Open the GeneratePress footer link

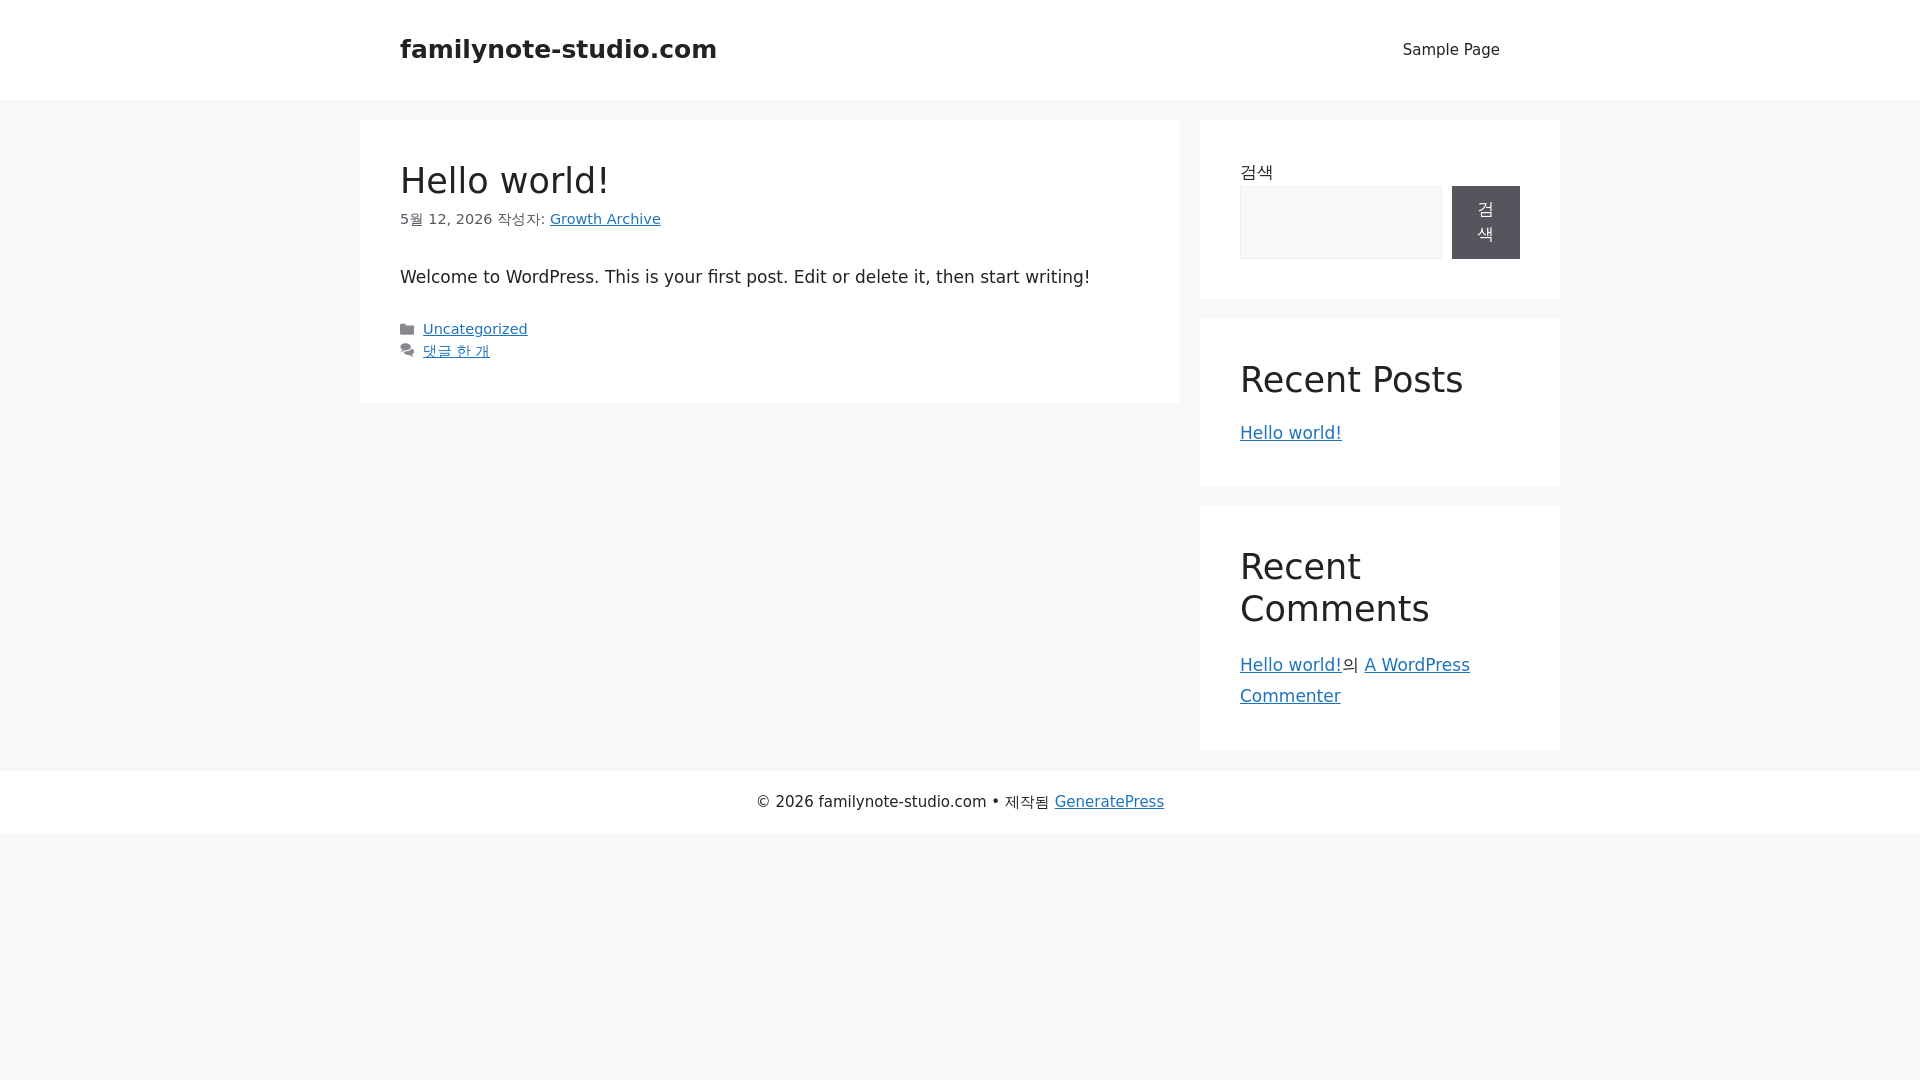1109,802
